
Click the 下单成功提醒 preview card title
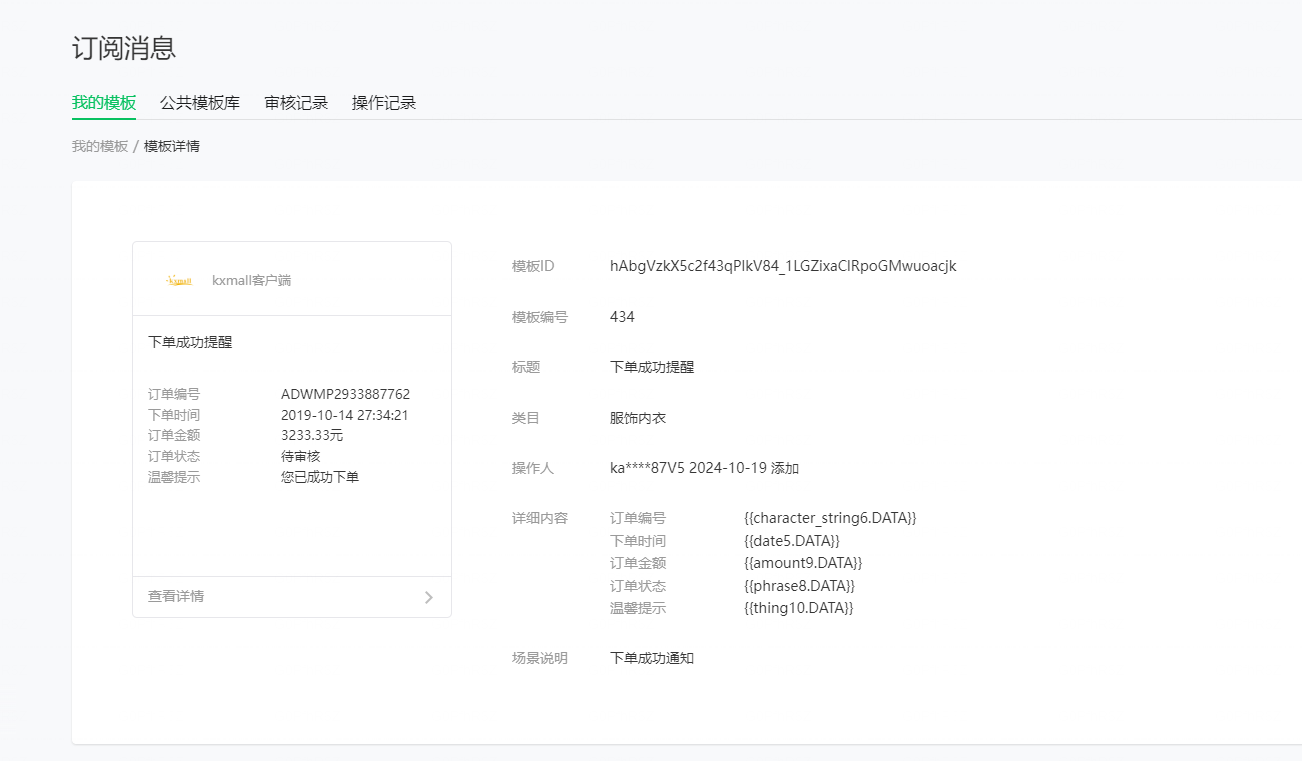tap(190, 342)
